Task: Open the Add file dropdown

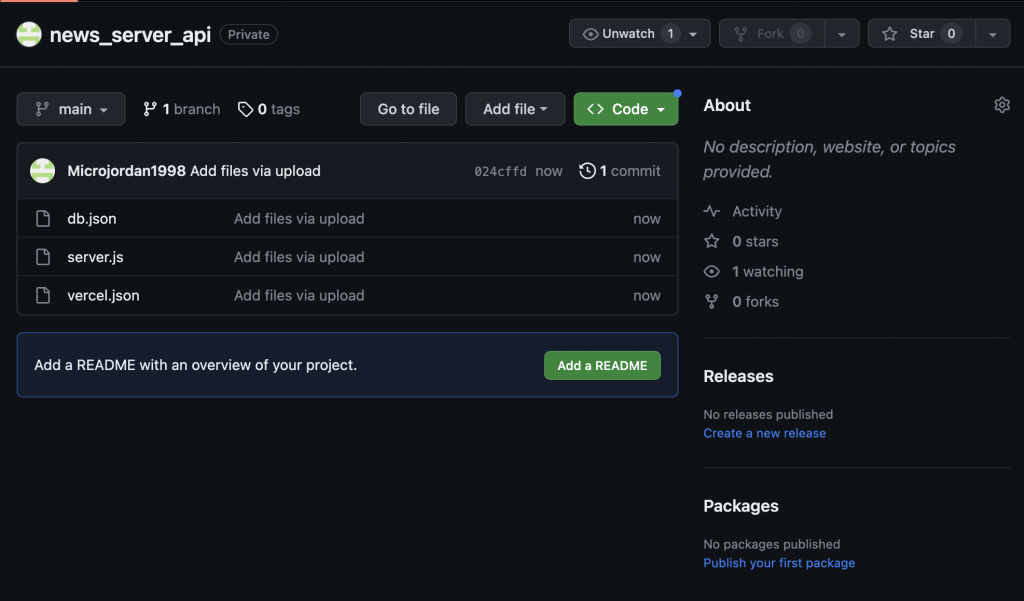Action: [515, 109]
